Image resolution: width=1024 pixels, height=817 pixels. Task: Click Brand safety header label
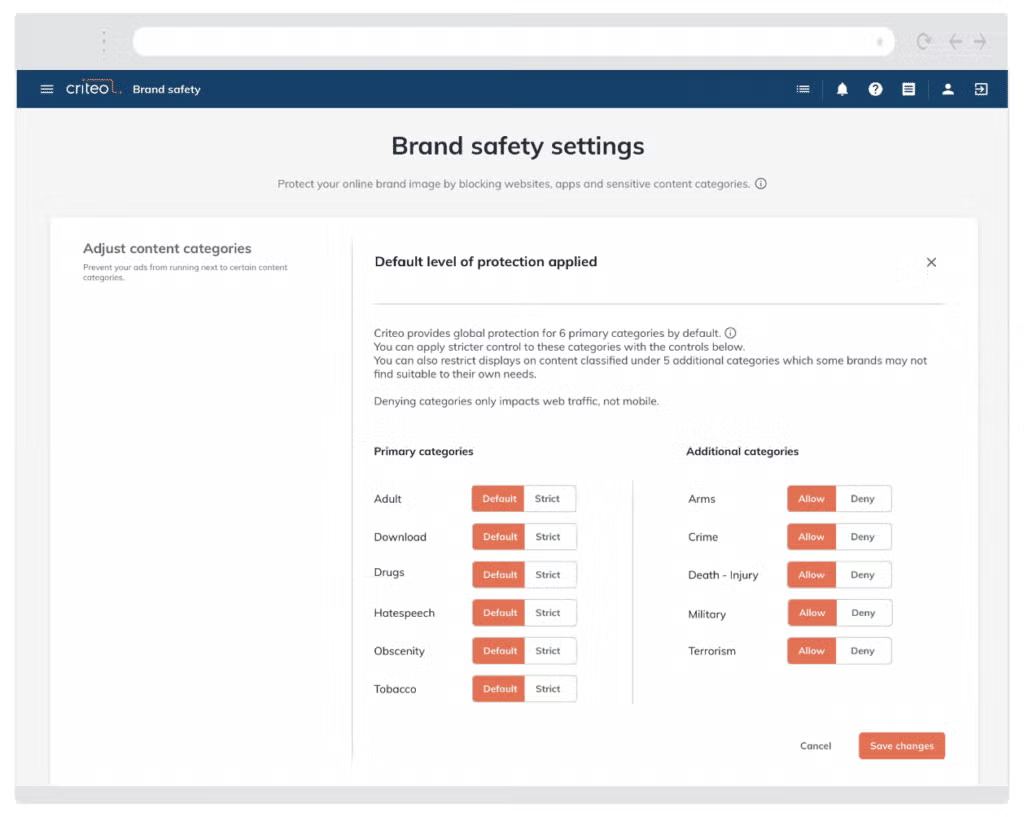[x=167, y=89]
